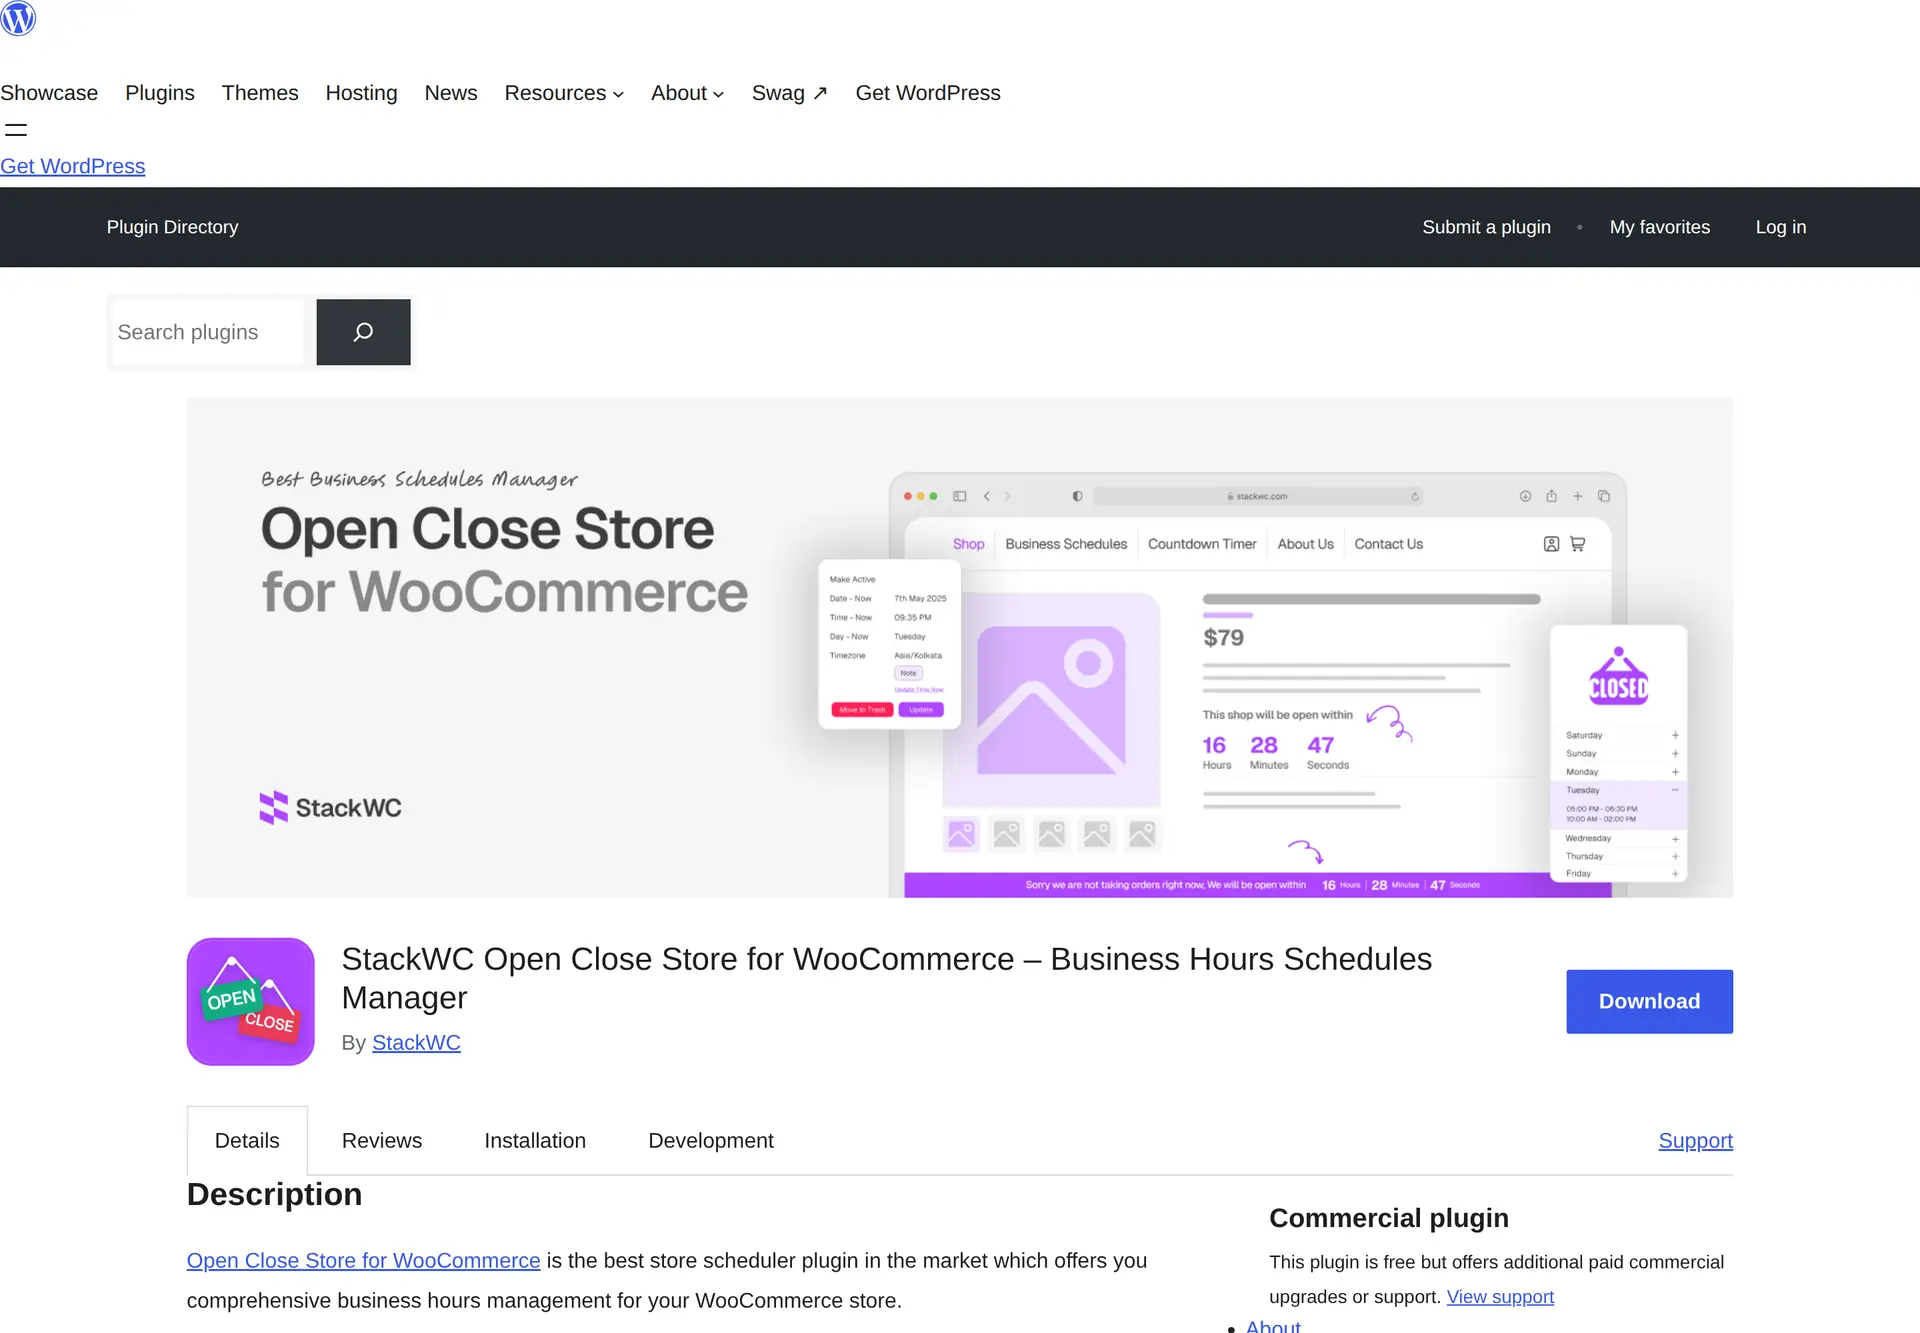This screenshot has height=1333, width=1920.
Task: Click Get WordPress in the navigation bar
Action: click(x=928, y=93)
